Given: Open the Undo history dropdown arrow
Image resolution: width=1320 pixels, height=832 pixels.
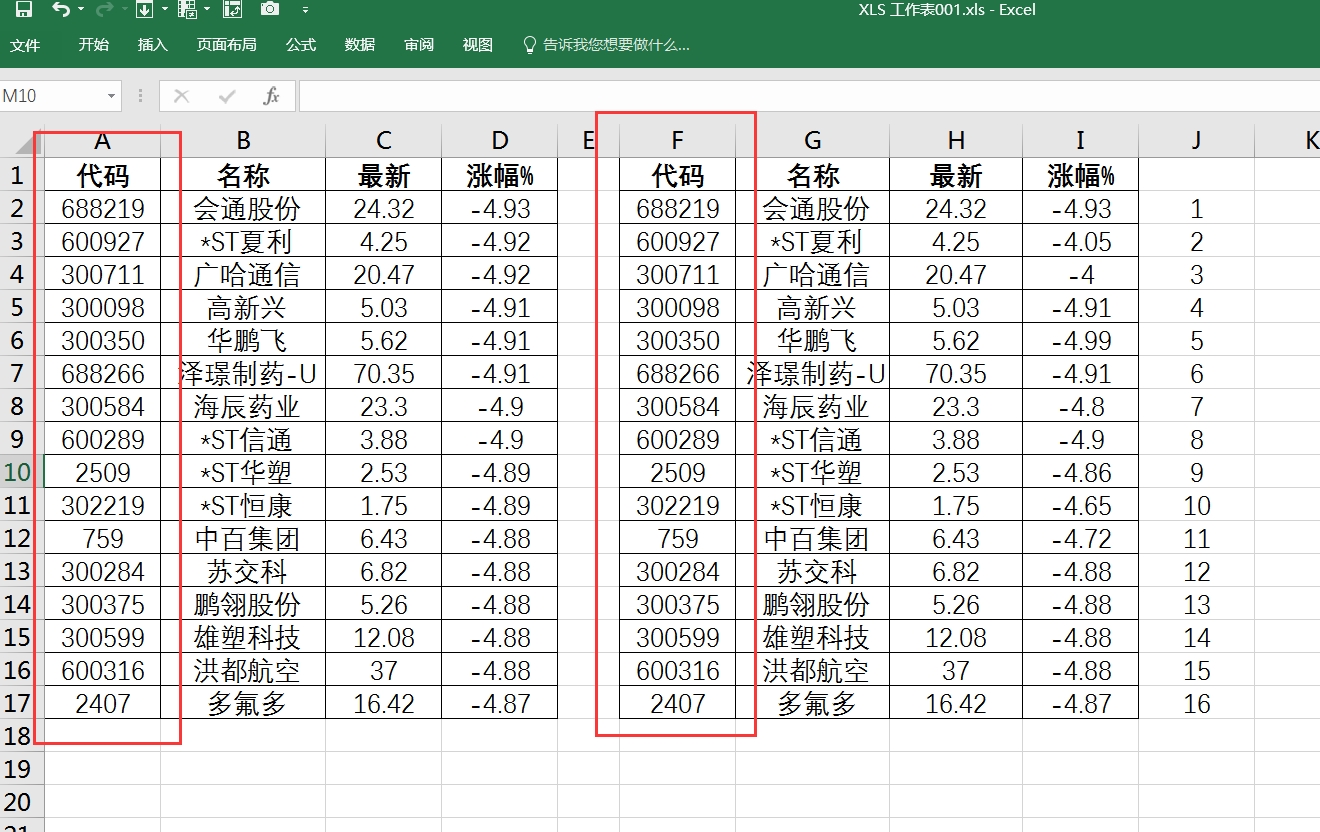Looking at the screenshot, I should point(81,10).
